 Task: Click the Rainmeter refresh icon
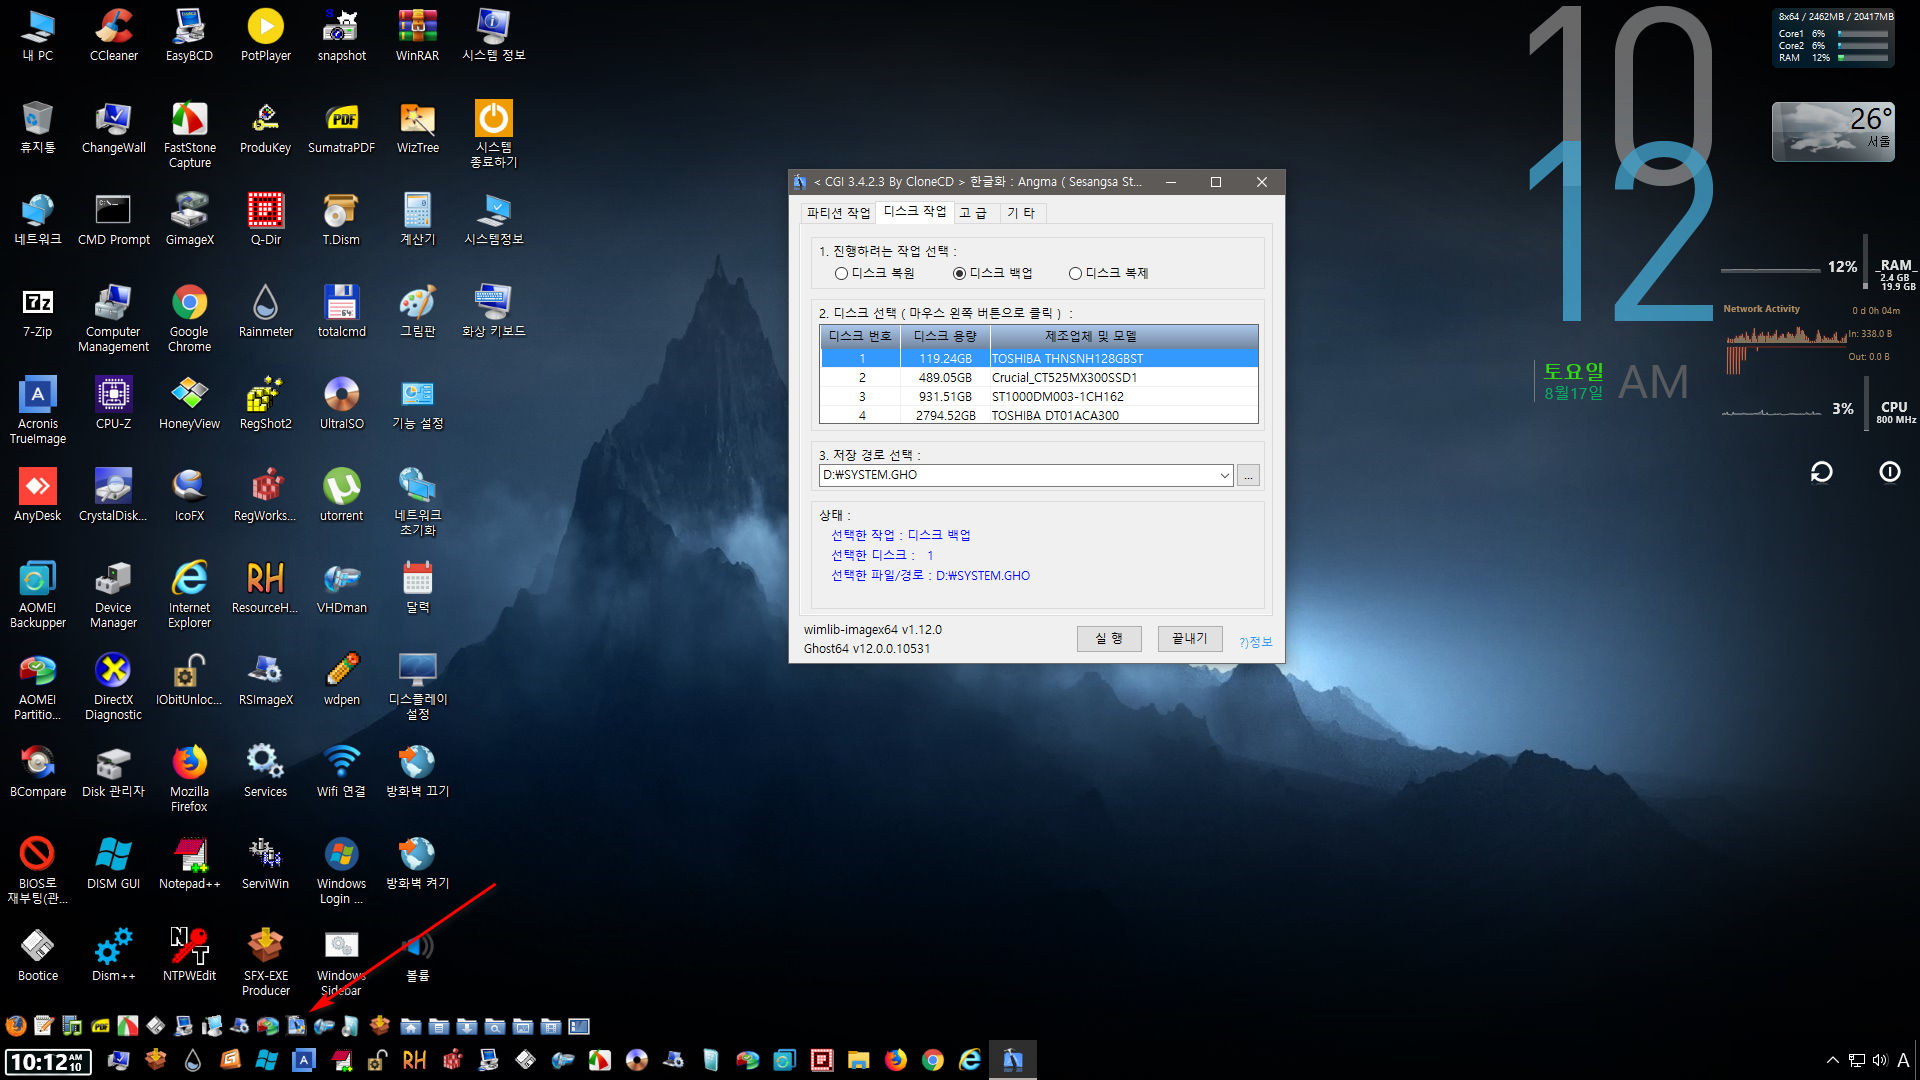tap(1821, 471)
